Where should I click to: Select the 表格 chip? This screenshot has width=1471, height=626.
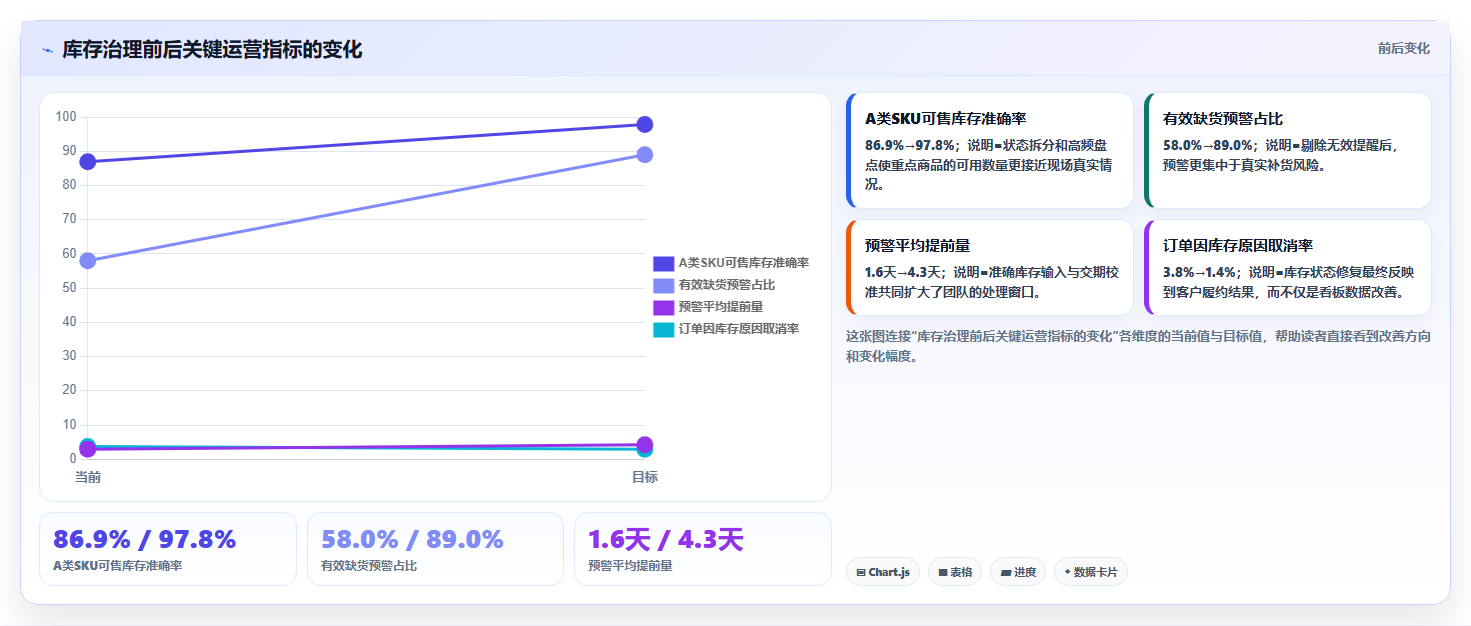pos(955,572)
